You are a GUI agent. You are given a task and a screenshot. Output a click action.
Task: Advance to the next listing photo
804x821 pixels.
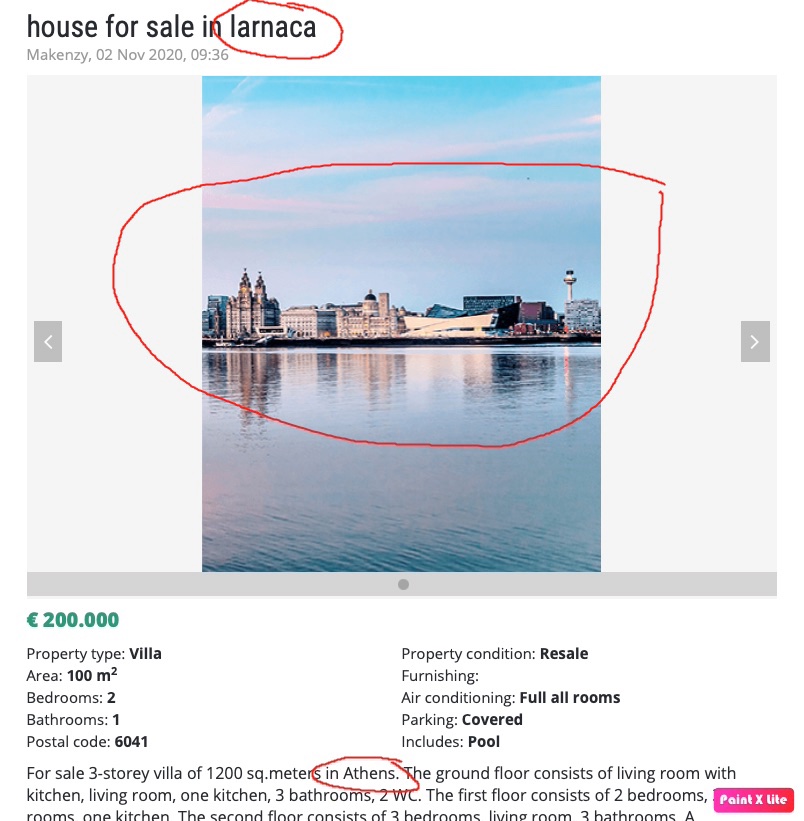755,341
